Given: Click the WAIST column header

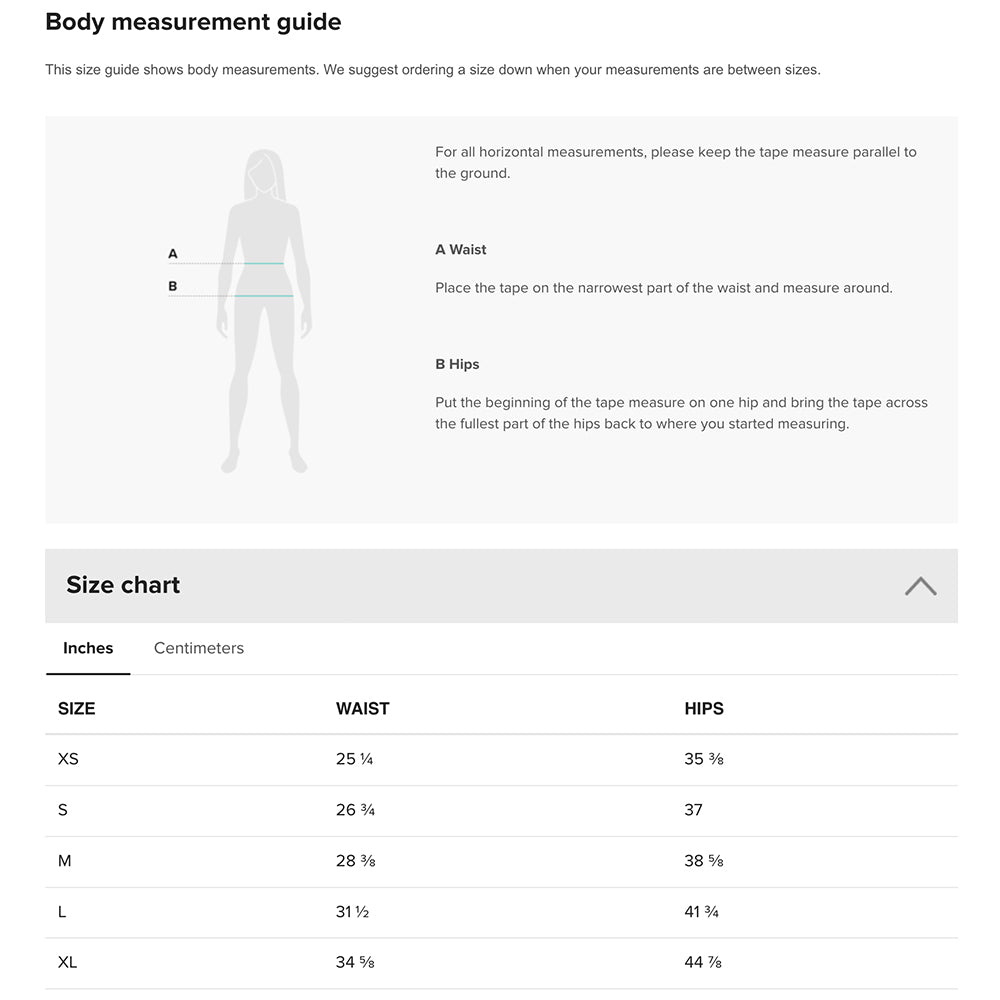Looking at the screenshot, I should 362,708.
